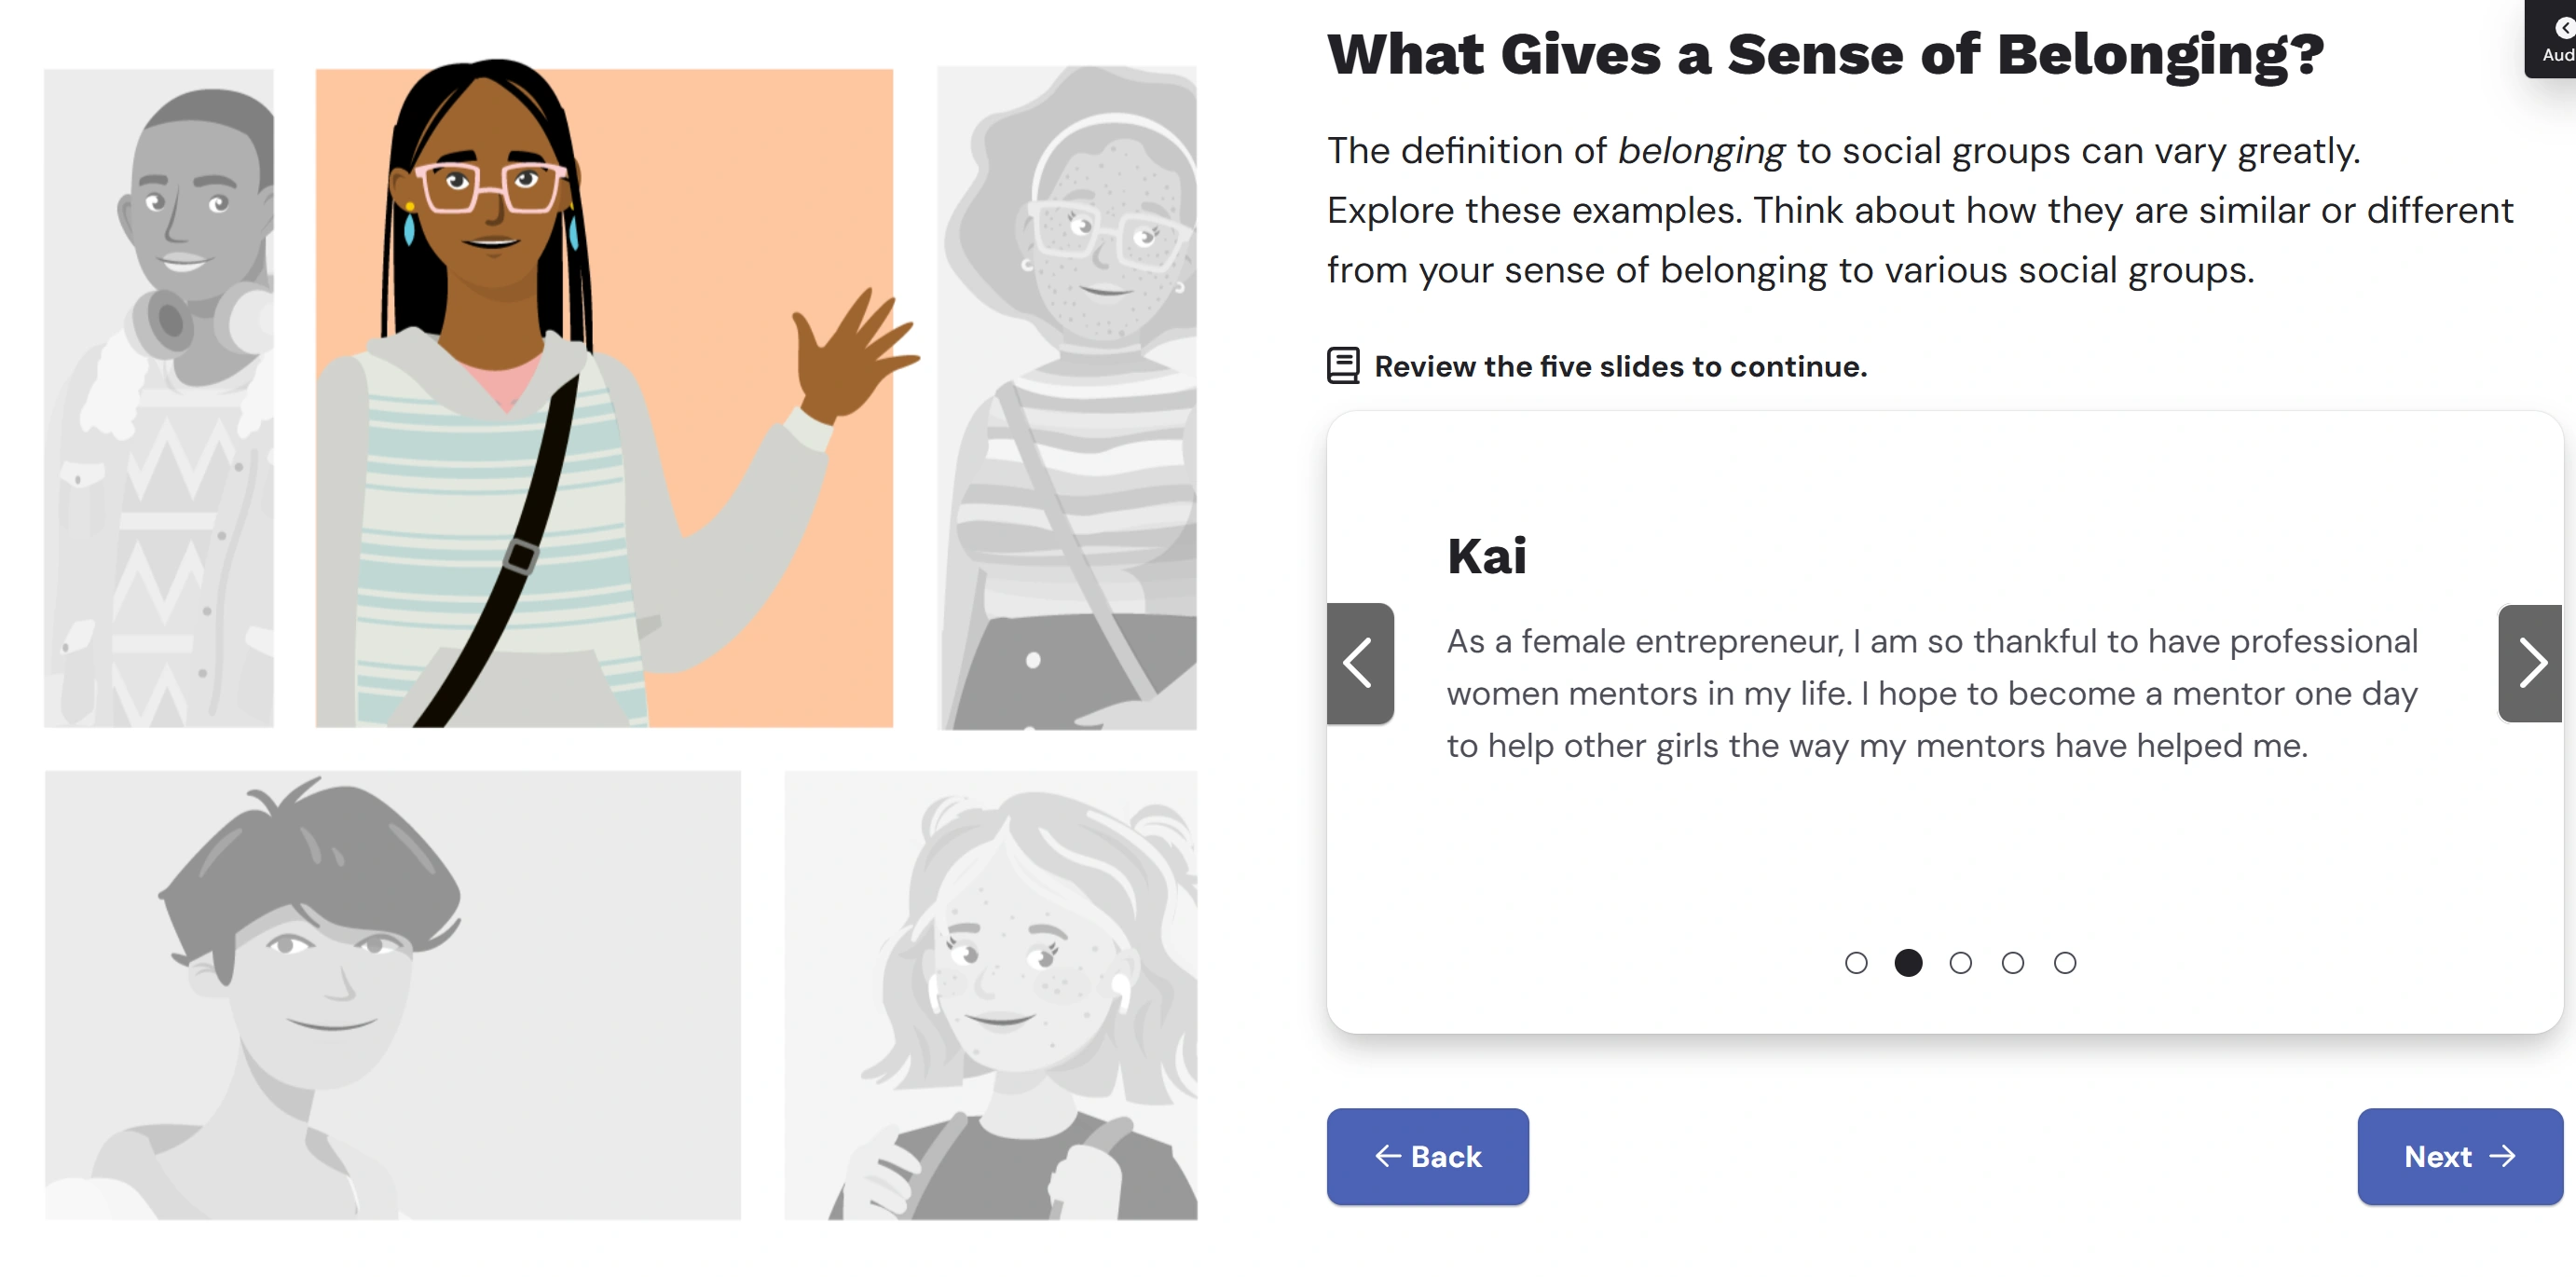This screenshot has width=2576, height=1277.
Task: Click Kai's highlighted orange portrait
Action: click(x=604, y=397)
